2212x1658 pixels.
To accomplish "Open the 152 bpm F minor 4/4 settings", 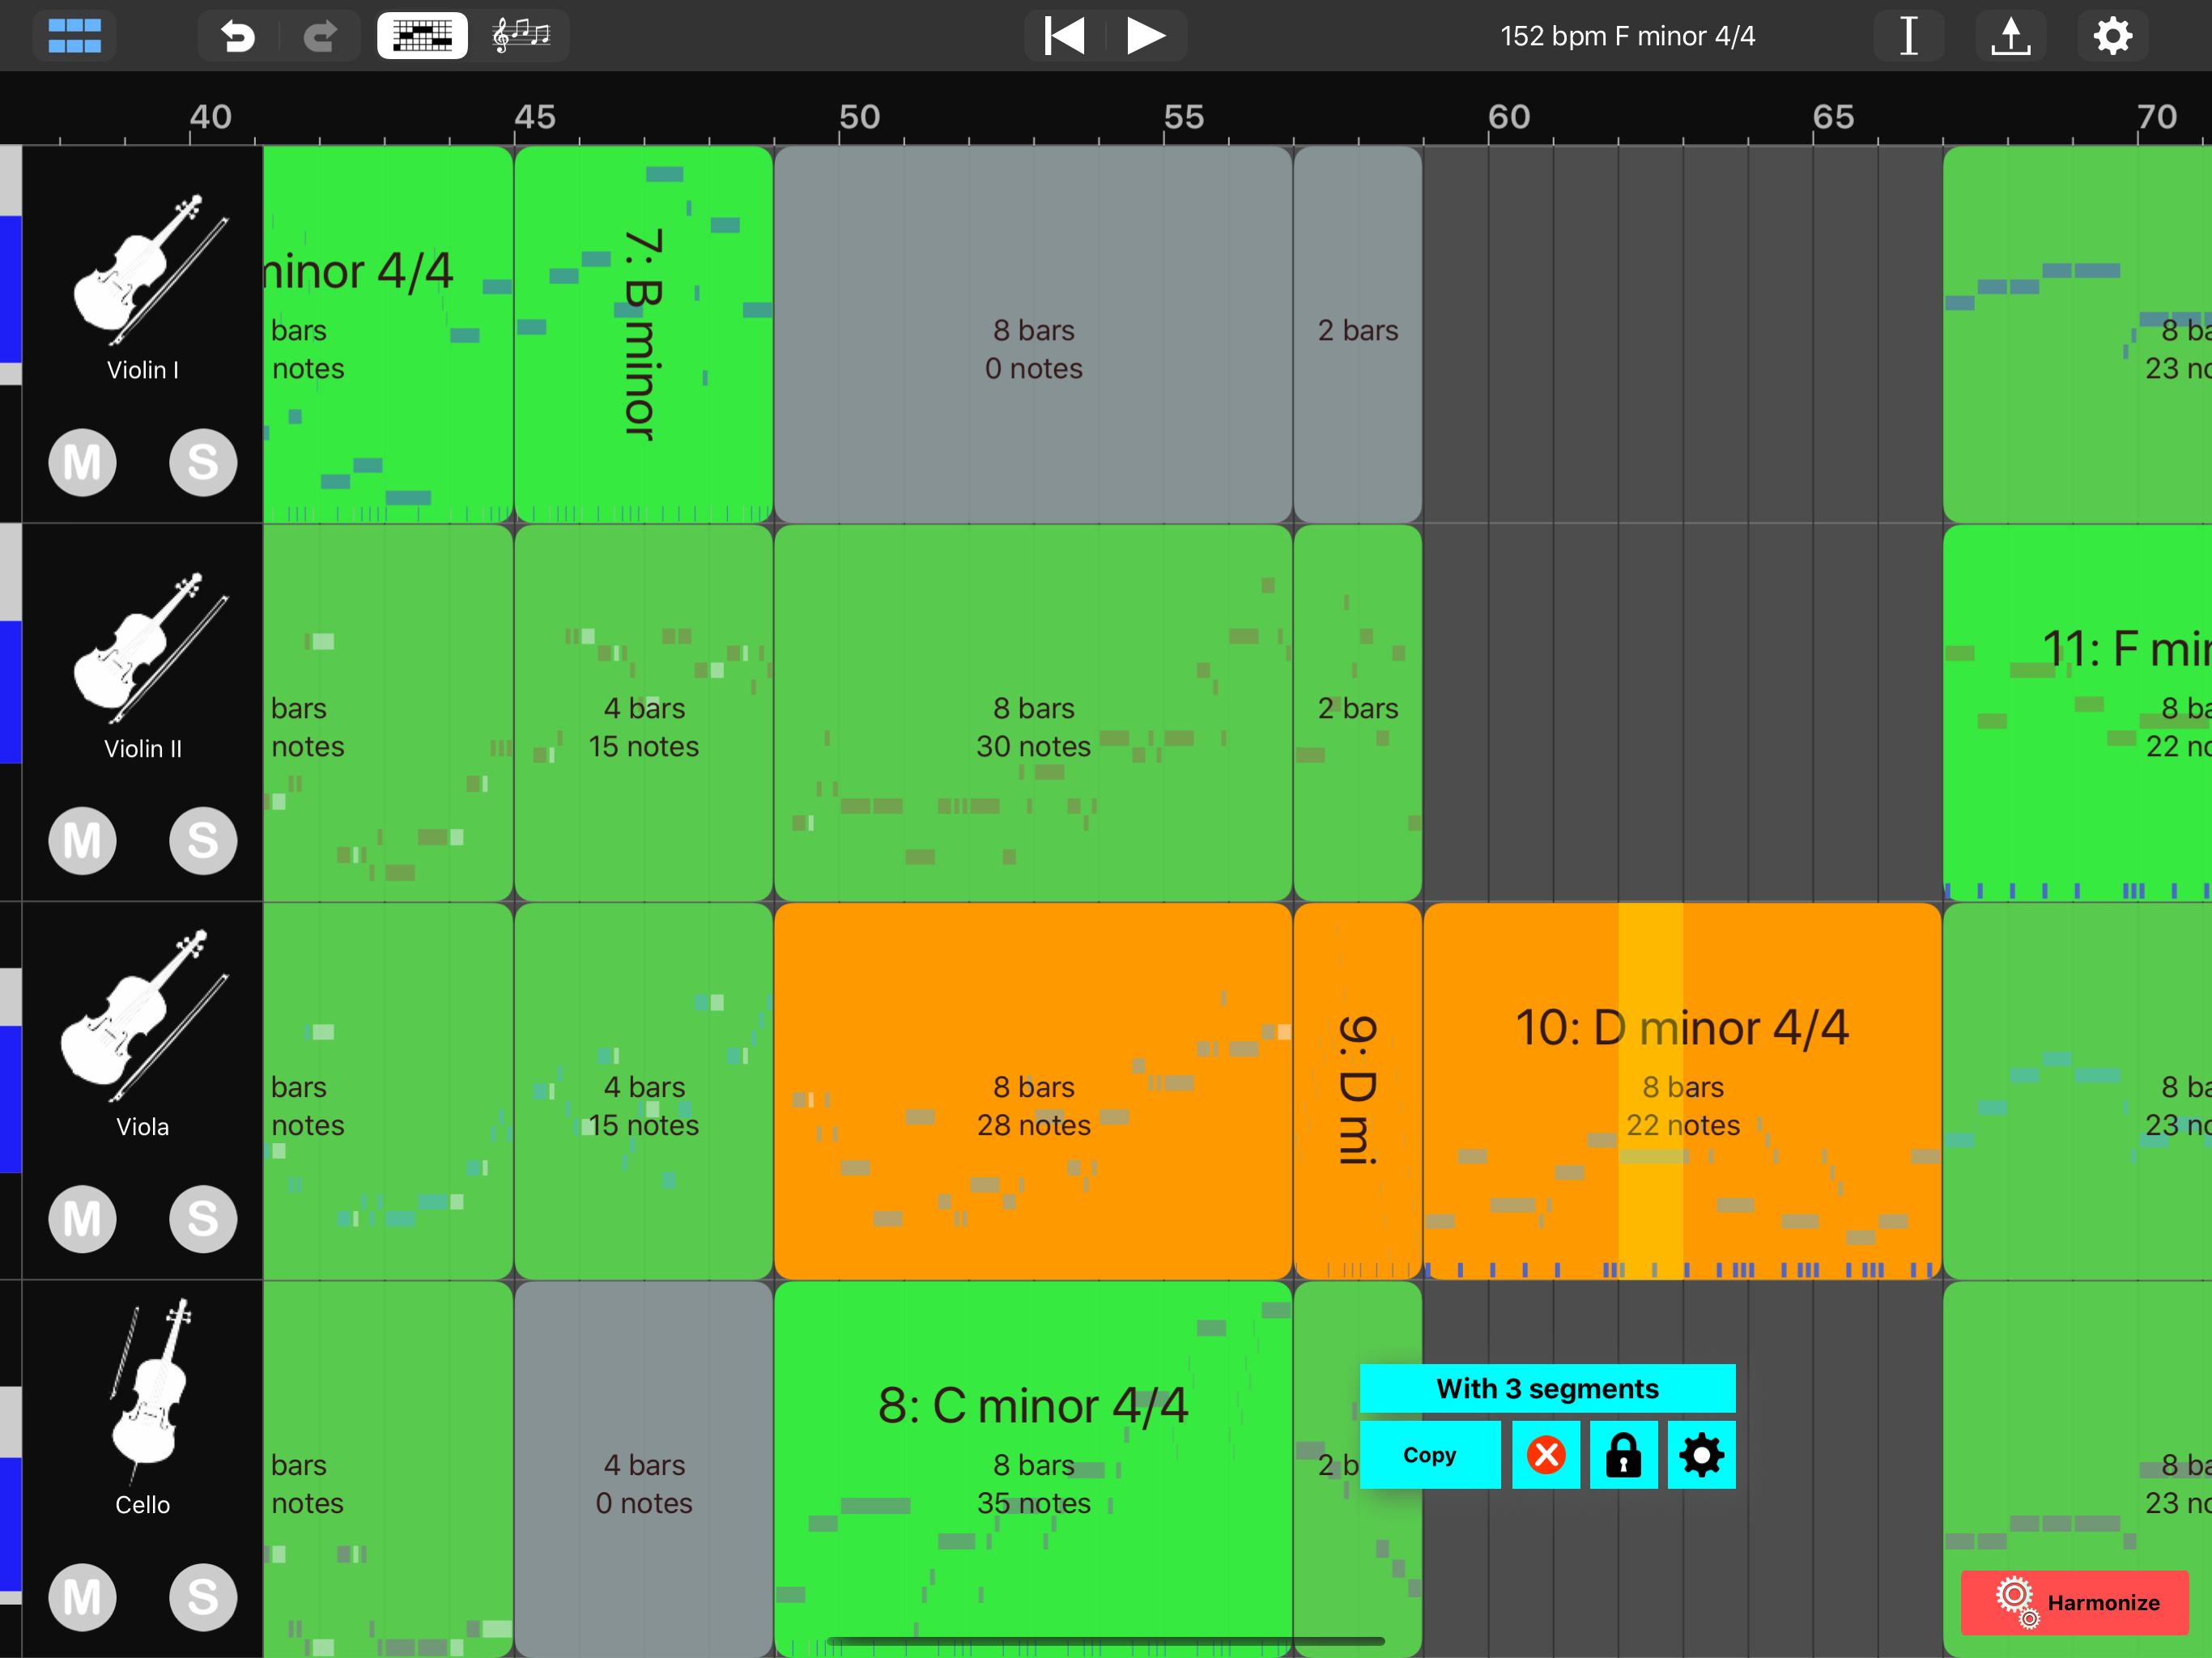I will [1627, 36].
